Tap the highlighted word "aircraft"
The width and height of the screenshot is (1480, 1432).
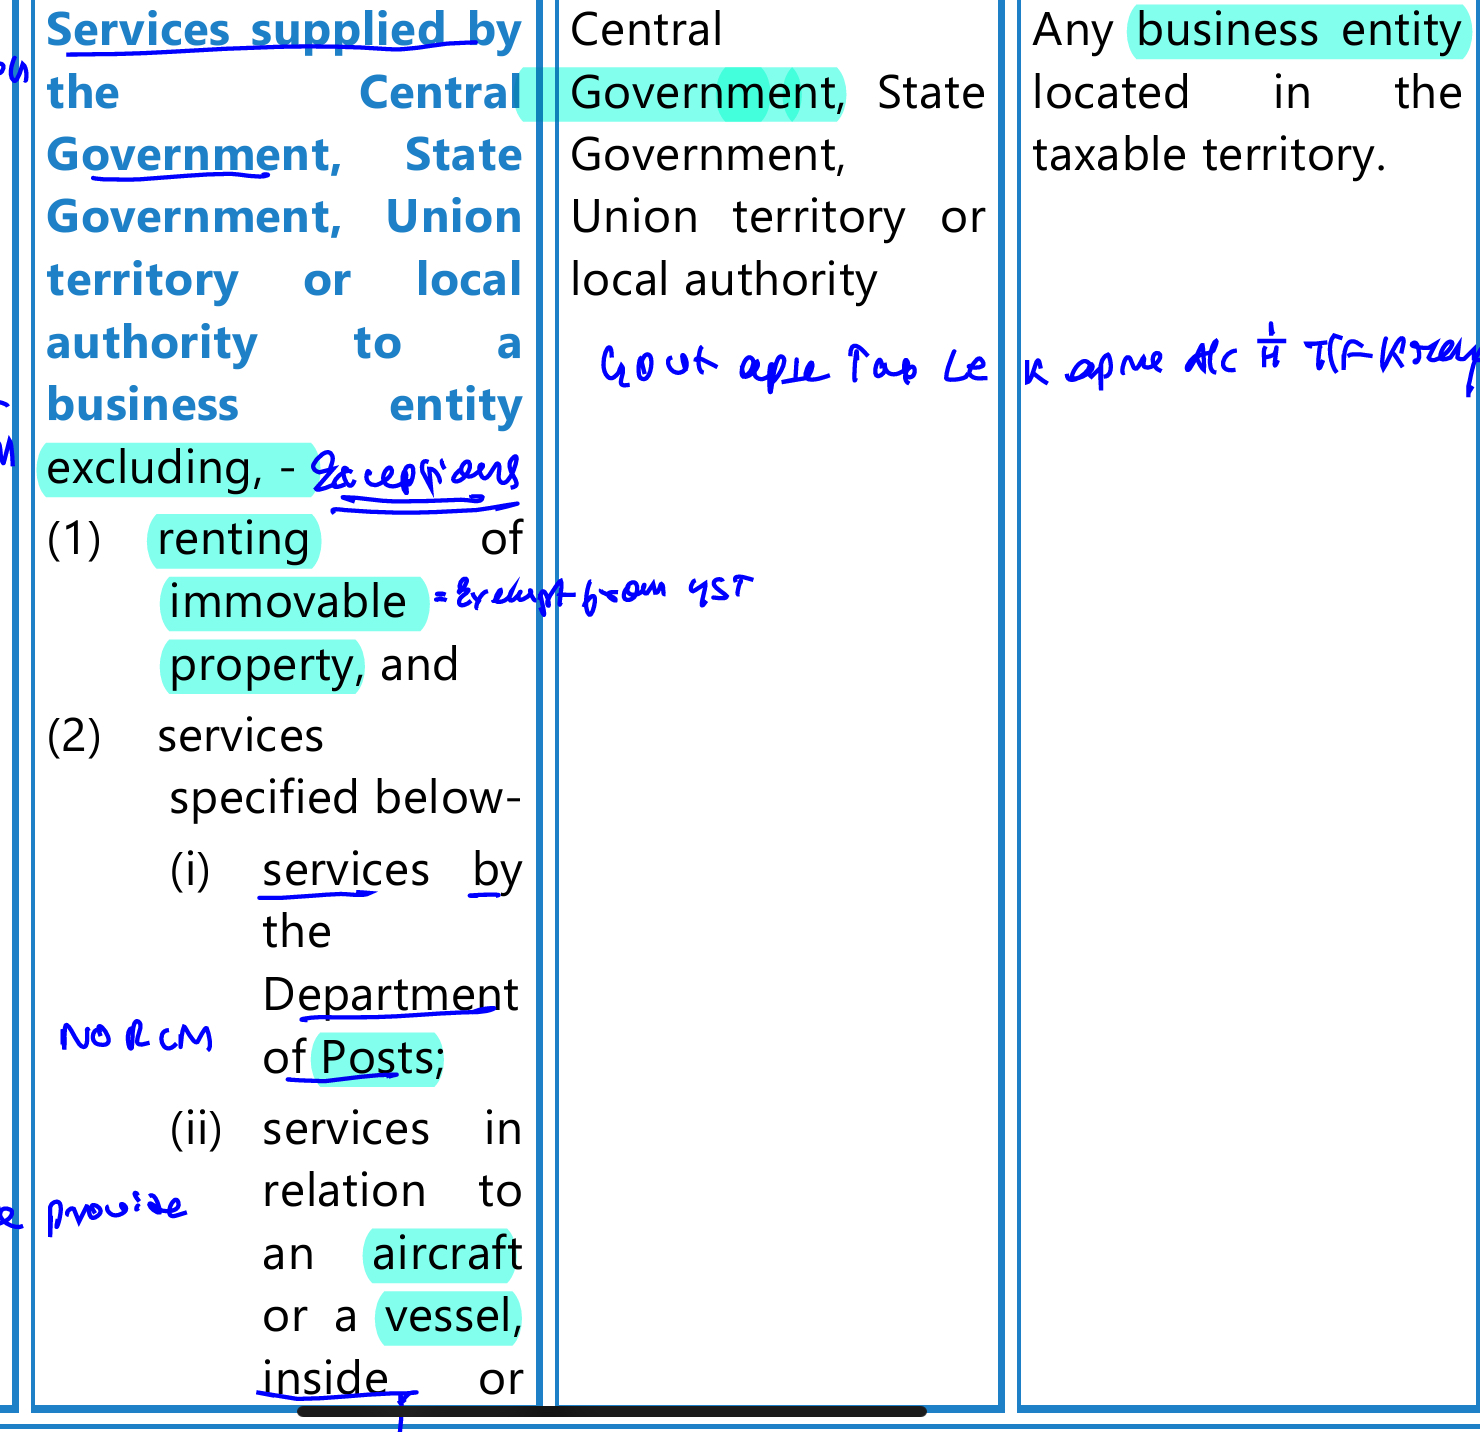446,1254
